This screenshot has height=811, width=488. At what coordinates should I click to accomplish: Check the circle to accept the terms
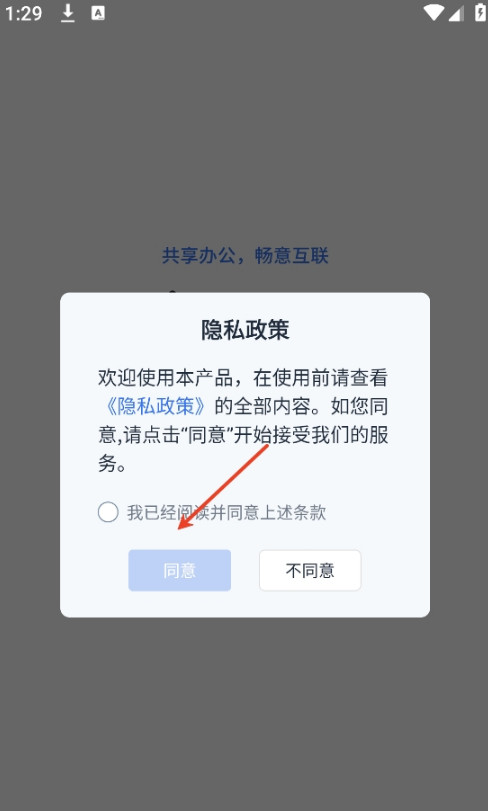[108, 512]
